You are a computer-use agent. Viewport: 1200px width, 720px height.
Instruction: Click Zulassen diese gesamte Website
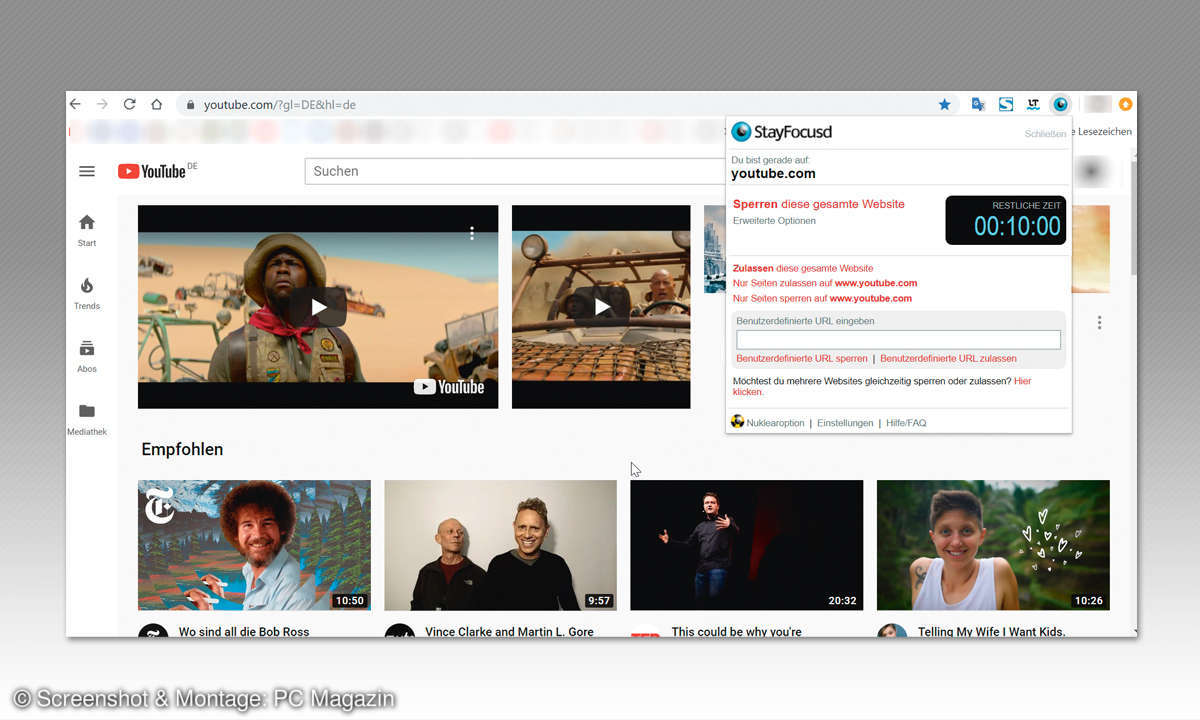803,268
